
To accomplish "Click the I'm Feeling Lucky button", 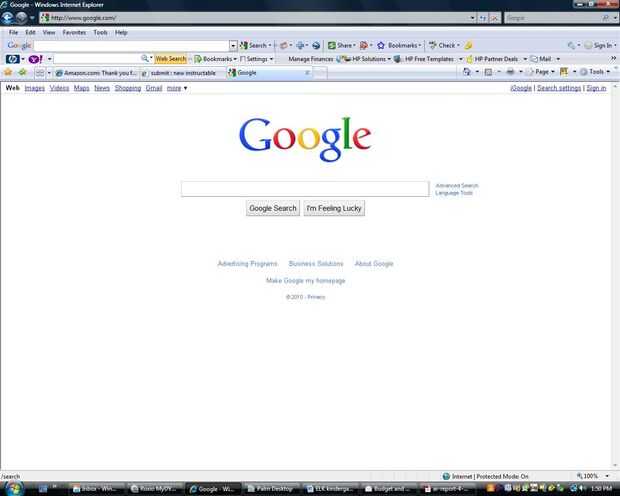I will [x=334, y=208].
